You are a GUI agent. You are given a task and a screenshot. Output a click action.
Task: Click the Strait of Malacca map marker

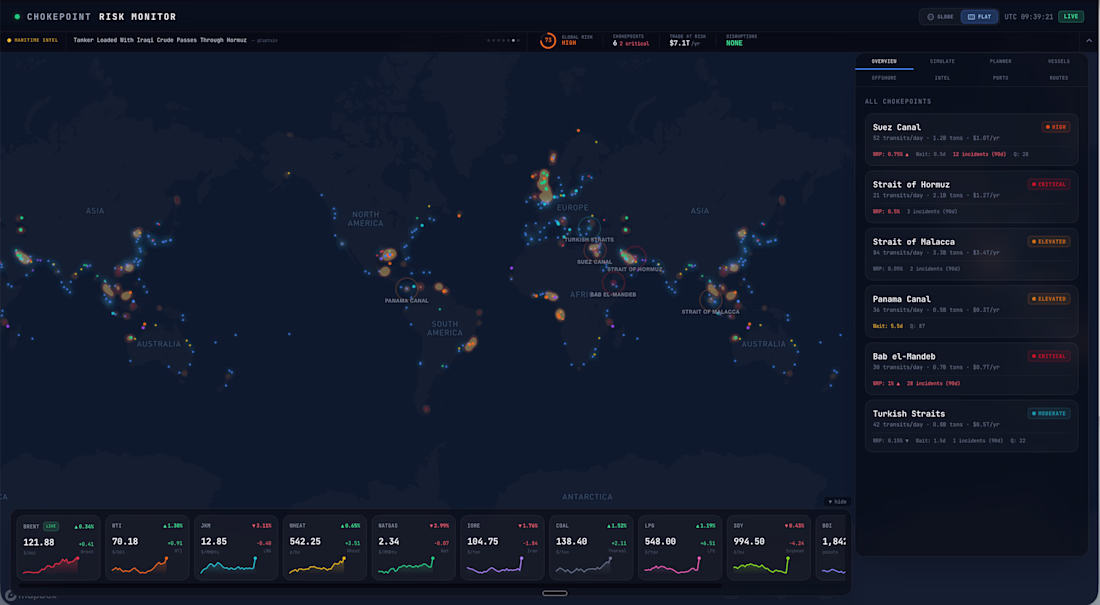(x=711, y=300)
